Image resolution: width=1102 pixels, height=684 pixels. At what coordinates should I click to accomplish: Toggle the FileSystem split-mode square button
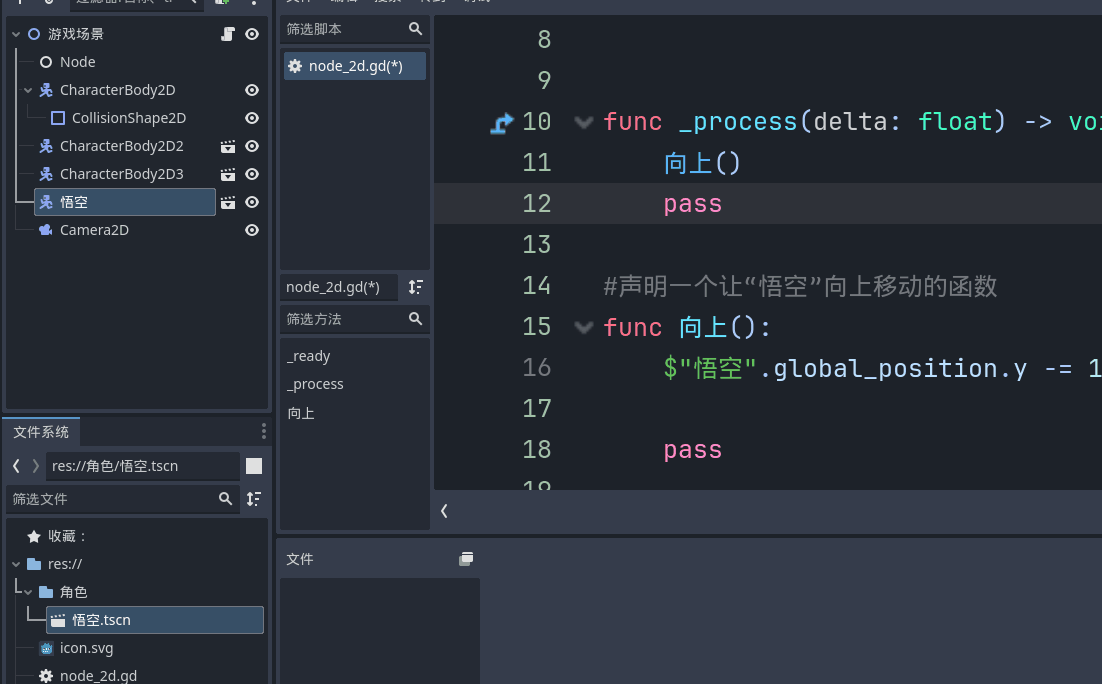pos(254,466)
